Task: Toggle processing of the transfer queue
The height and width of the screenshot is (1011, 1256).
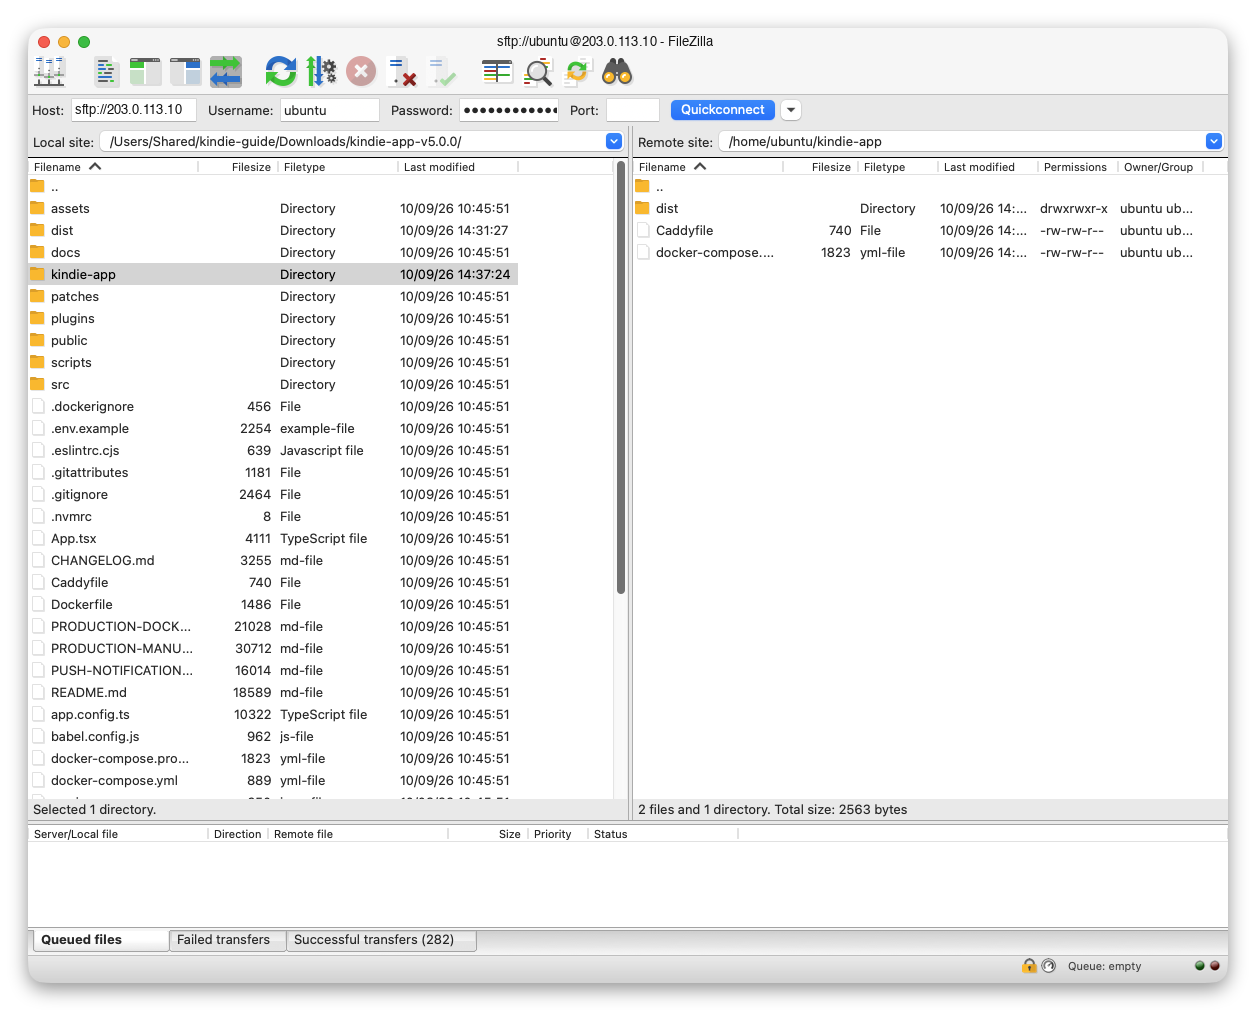Action: [x=321, y=71]
